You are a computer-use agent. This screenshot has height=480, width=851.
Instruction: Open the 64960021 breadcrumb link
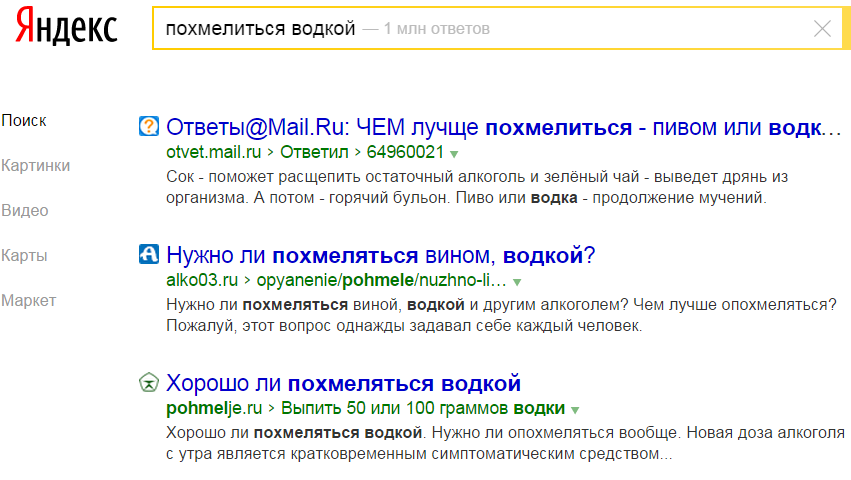point(405,152)
